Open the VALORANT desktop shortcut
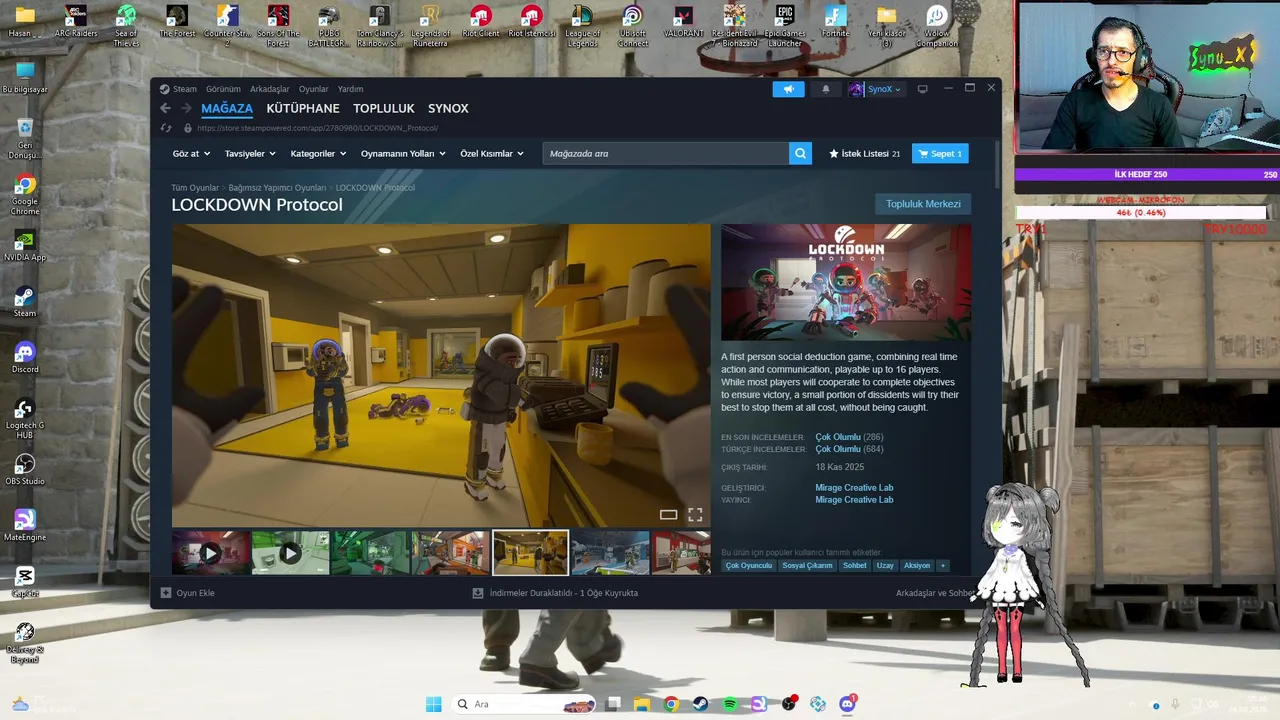Screen dimensions: 1280x720 pos(683,21)
